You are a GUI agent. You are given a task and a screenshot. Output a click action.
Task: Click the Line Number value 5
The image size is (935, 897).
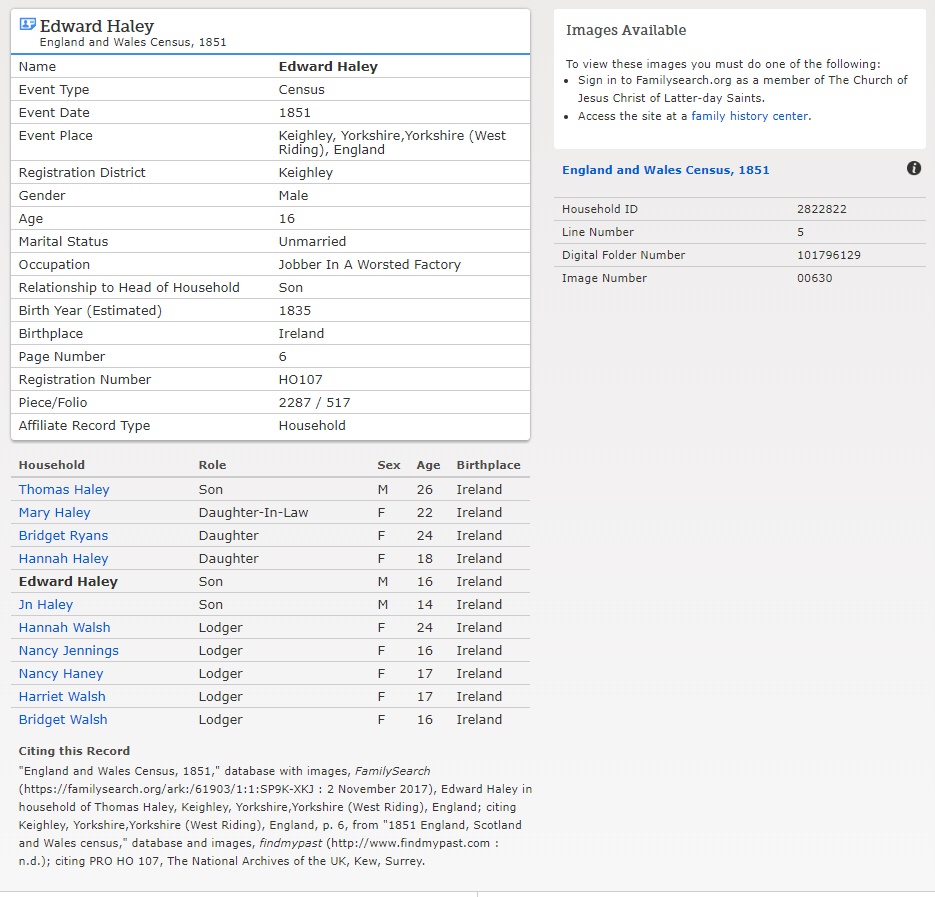coord(800,232)
